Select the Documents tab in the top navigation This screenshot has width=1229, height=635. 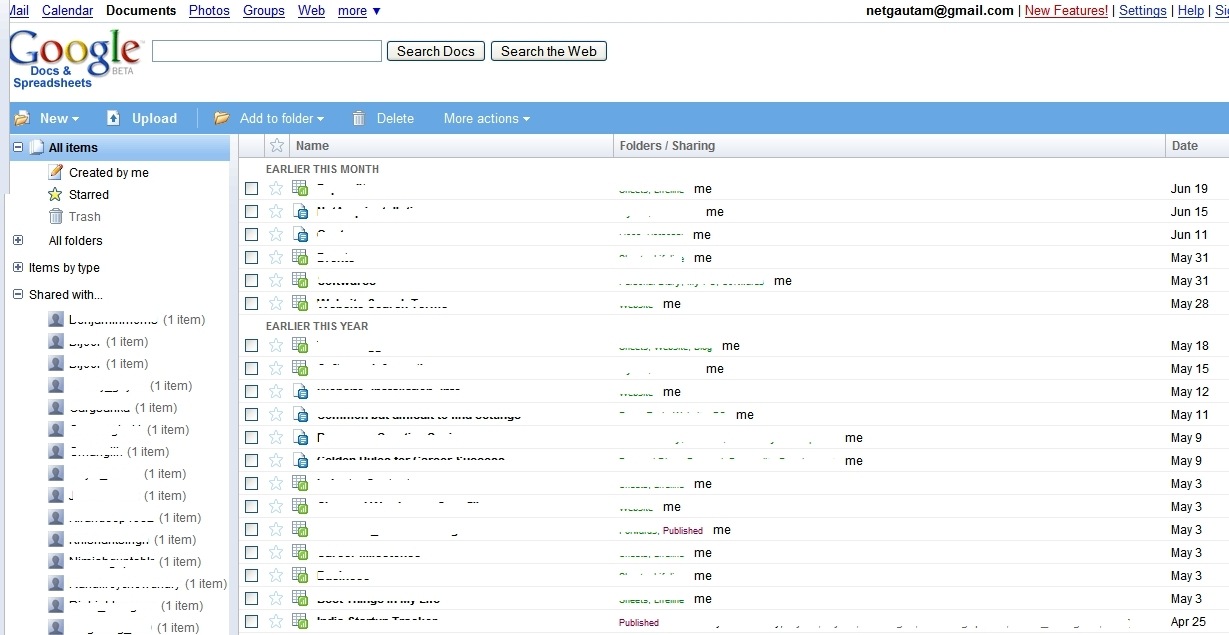click(141, 11)
